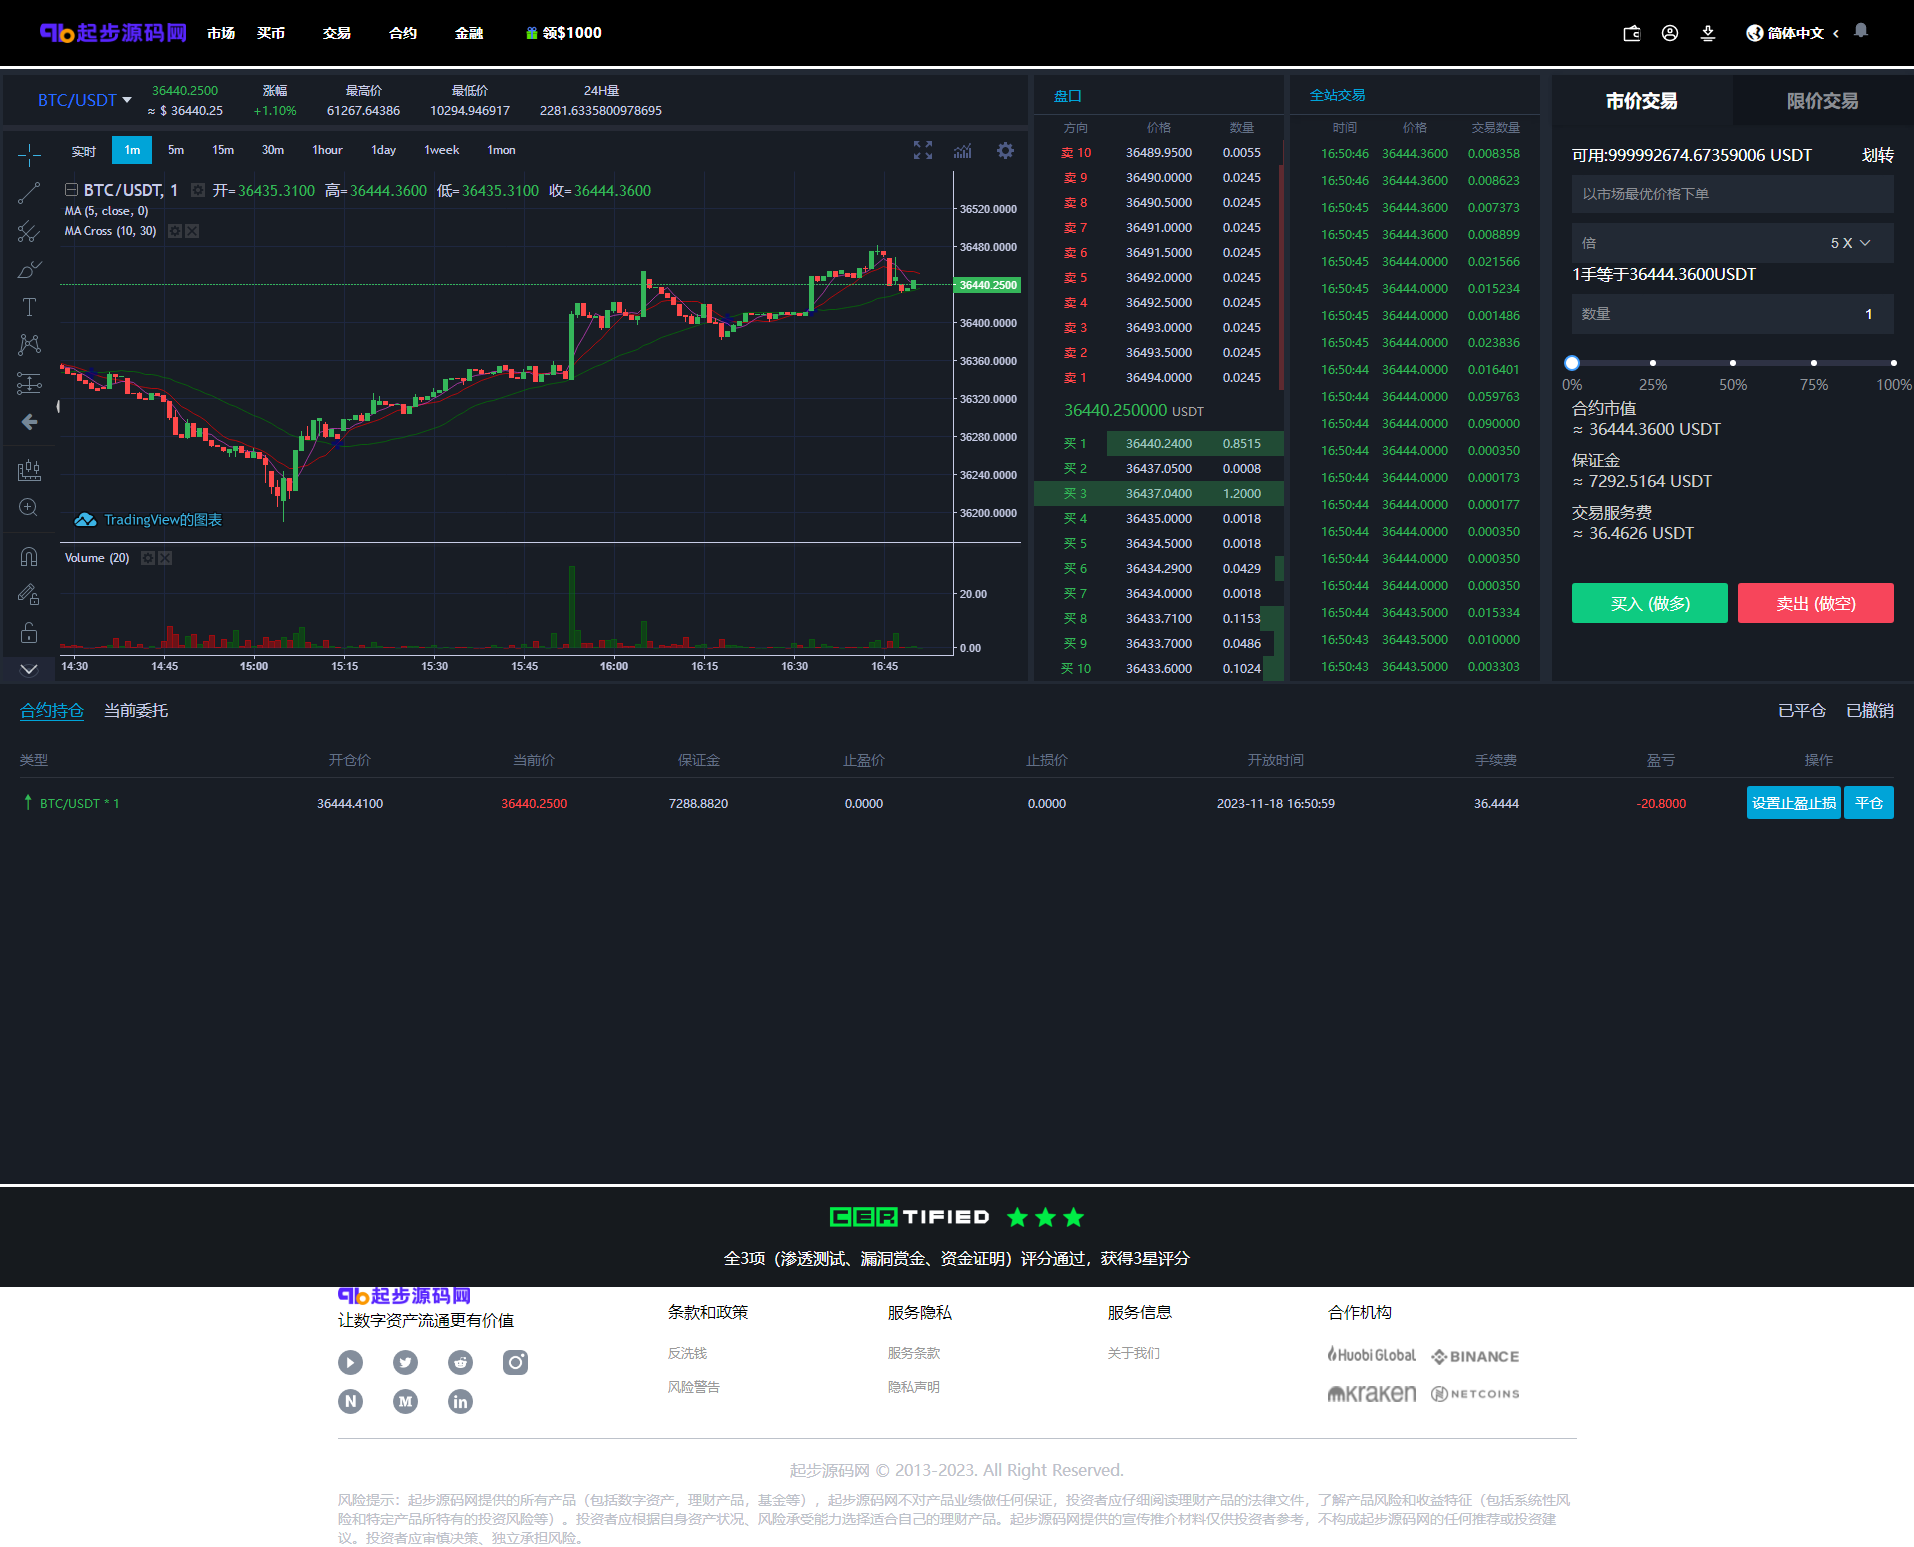Collapse the drawing toolbar side handle

[x=58, y=406]
